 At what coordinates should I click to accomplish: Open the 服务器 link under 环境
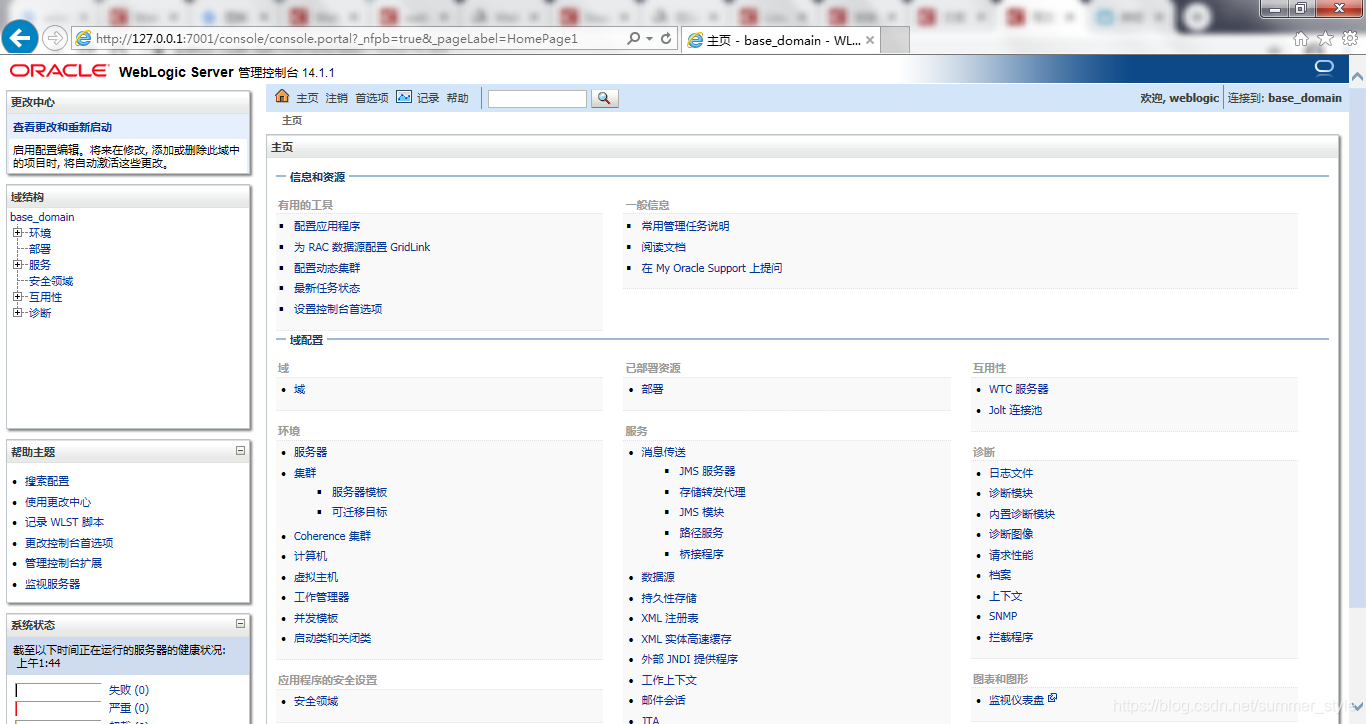click(x=310, y=452)
